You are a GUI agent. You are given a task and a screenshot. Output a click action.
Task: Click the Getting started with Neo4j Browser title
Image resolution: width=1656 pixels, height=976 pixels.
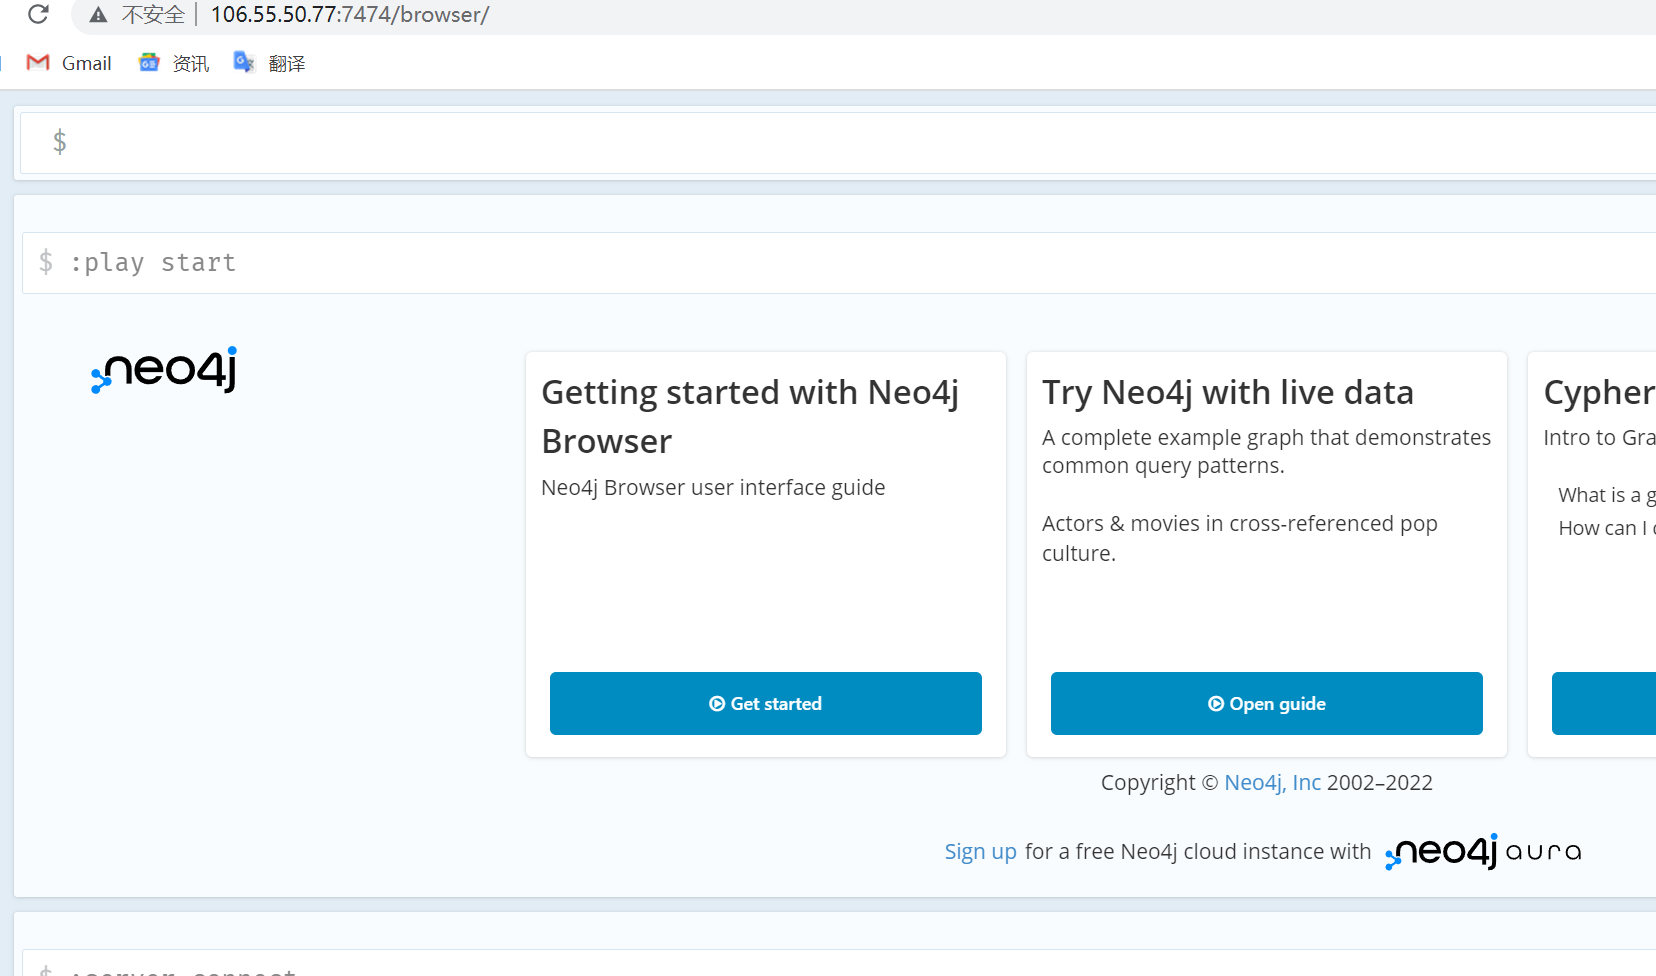tap(749, 416)
